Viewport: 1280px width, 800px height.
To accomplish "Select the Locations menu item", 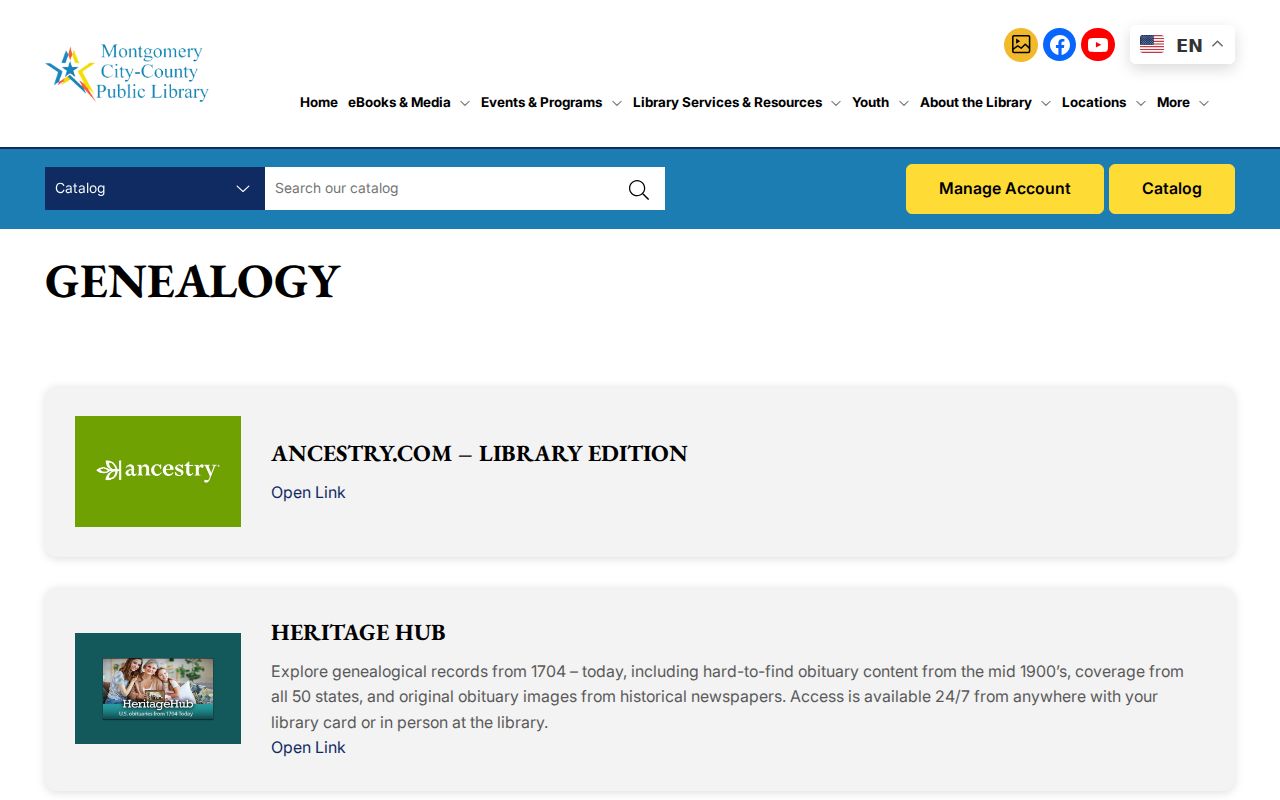I will click(x=1094, y=102).
